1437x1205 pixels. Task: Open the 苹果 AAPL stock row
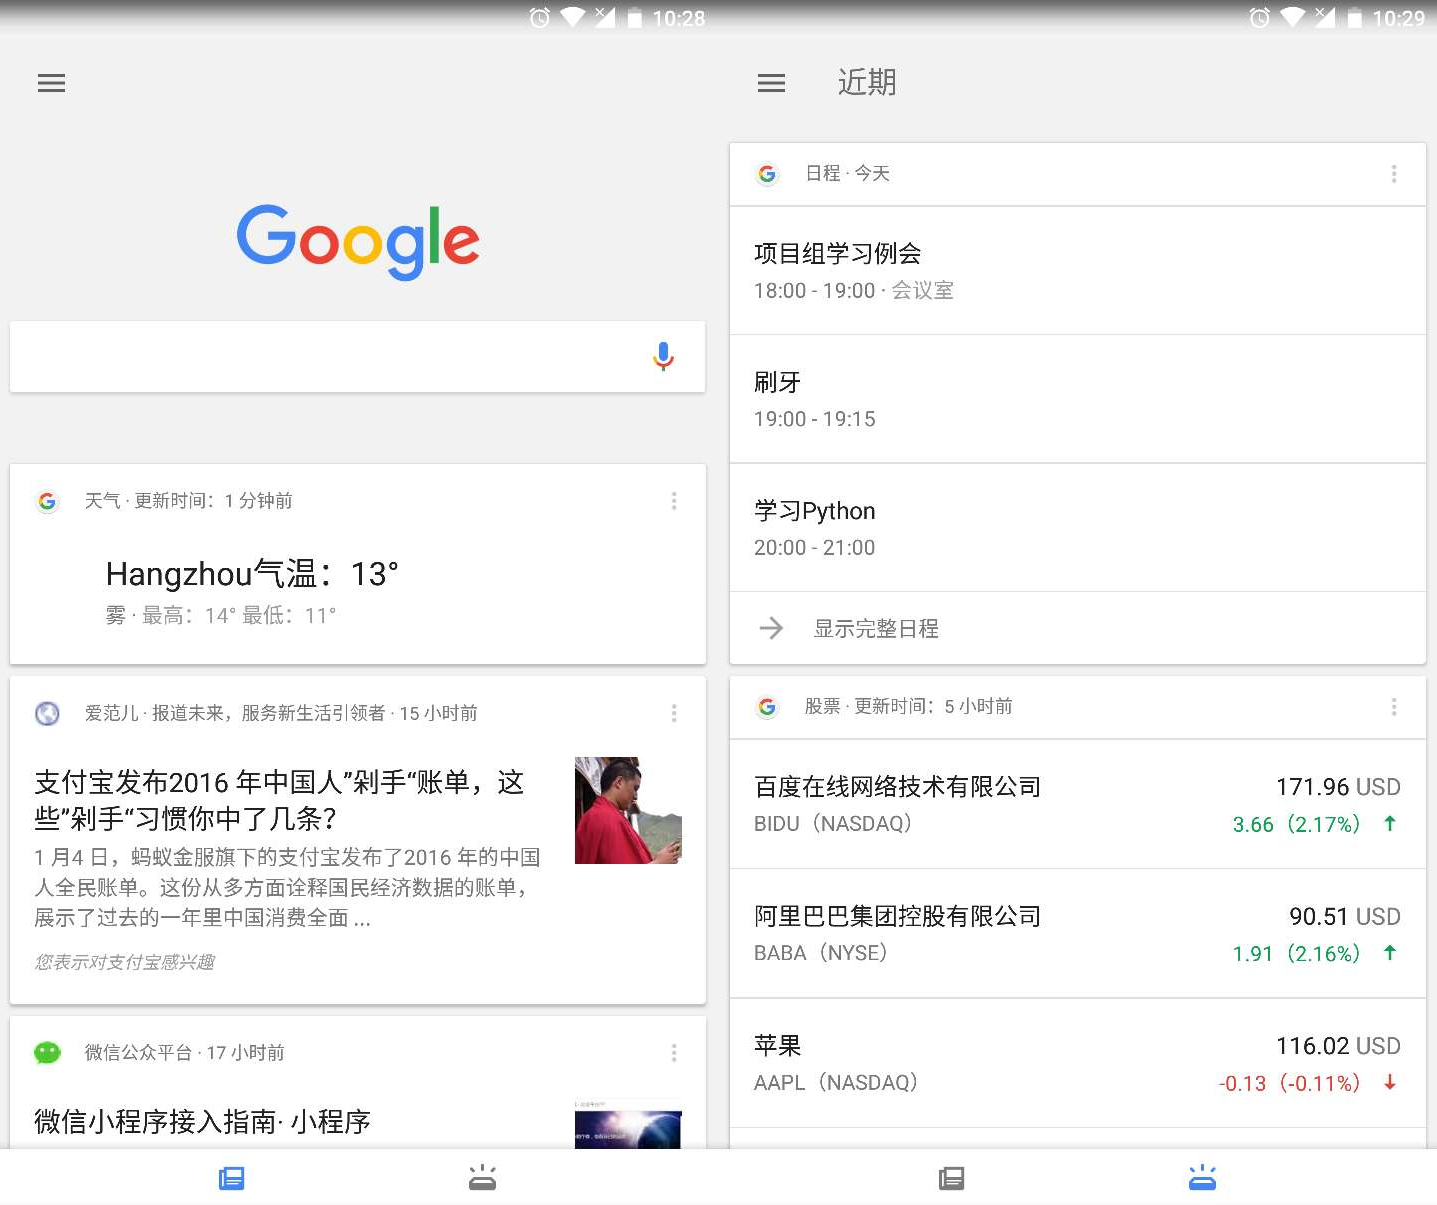click(1078, 1063)
